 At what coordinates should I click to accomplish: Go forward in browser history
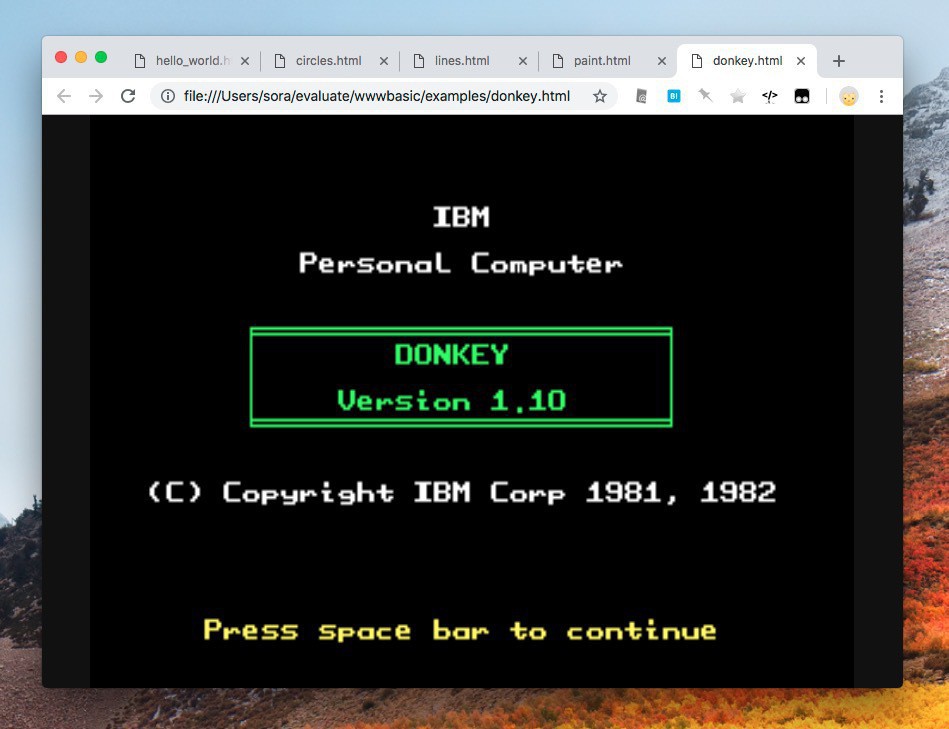point(96,96)
